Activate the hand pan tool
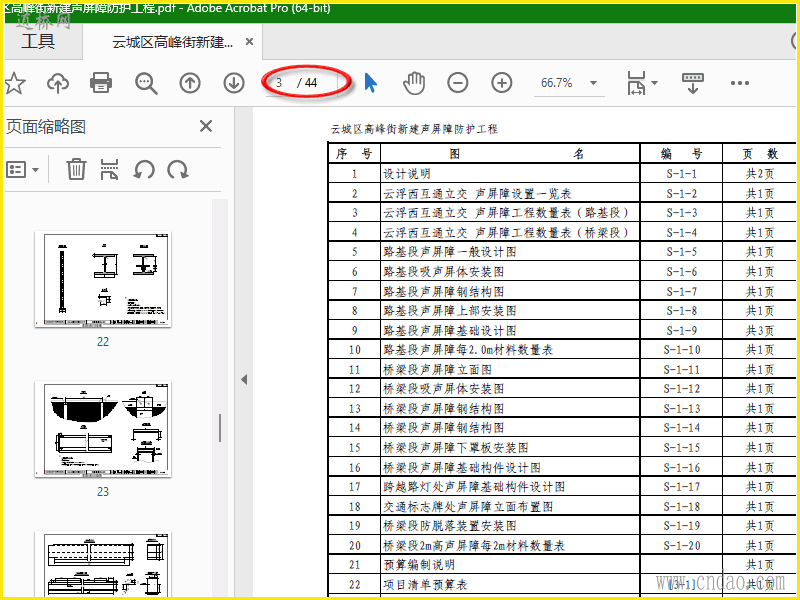 coord(414,83)
